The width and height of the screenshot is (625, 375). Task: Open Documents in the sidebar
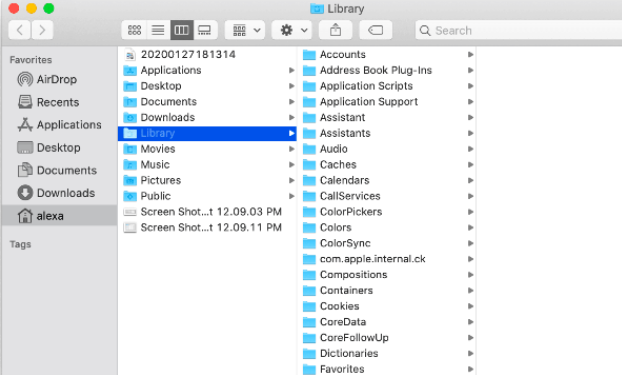59,170
